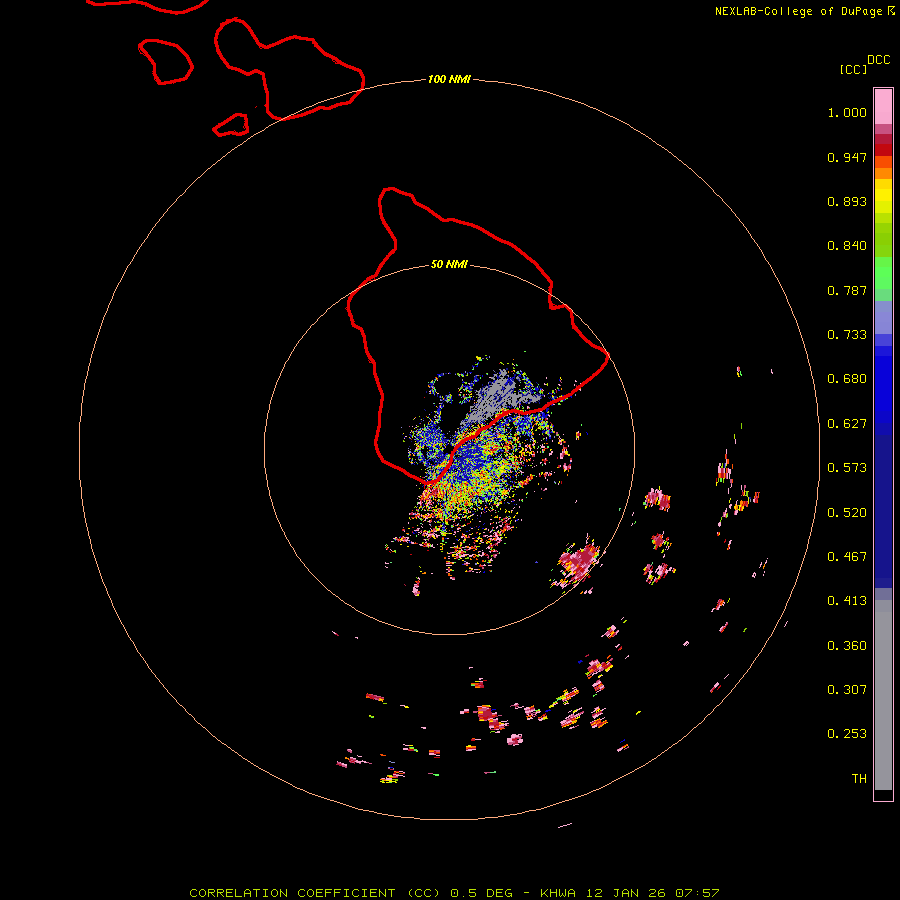The image size is (900, 900).
Task: Select the 0.680 scale value
Action: pos(847,379)
